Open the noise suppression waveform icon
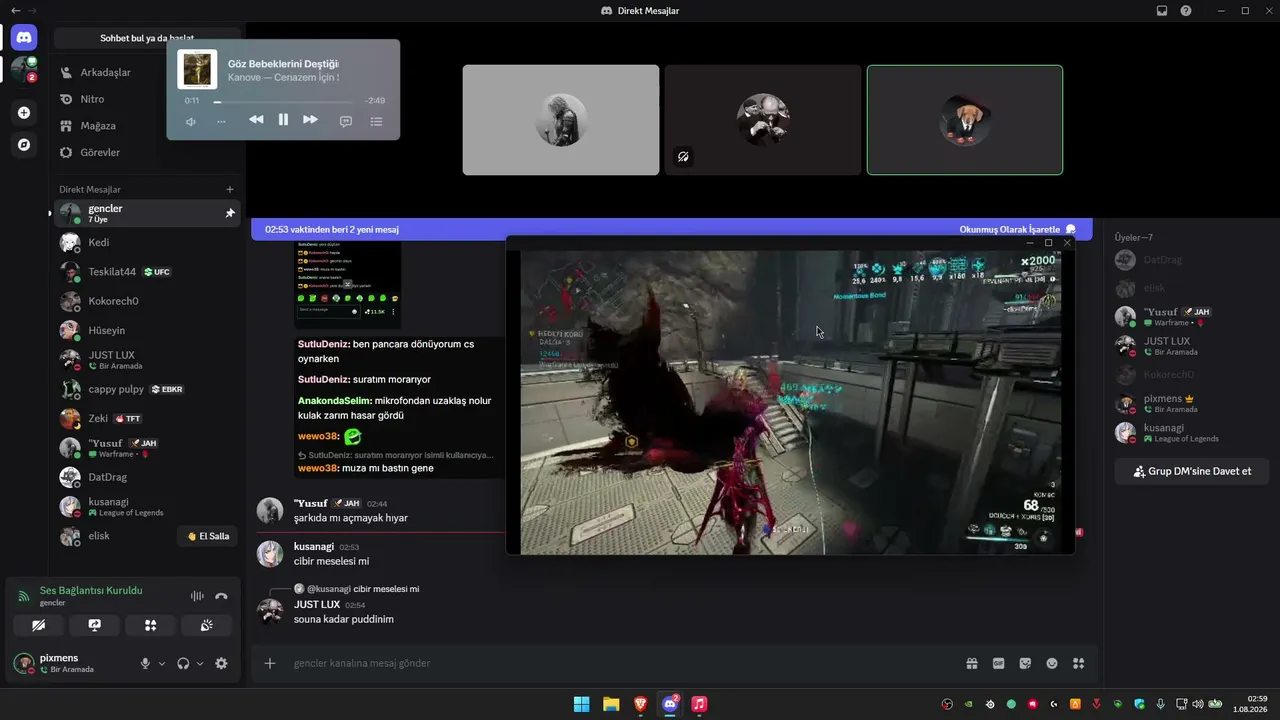This screenshot has height=720, width=1280. 197,596
